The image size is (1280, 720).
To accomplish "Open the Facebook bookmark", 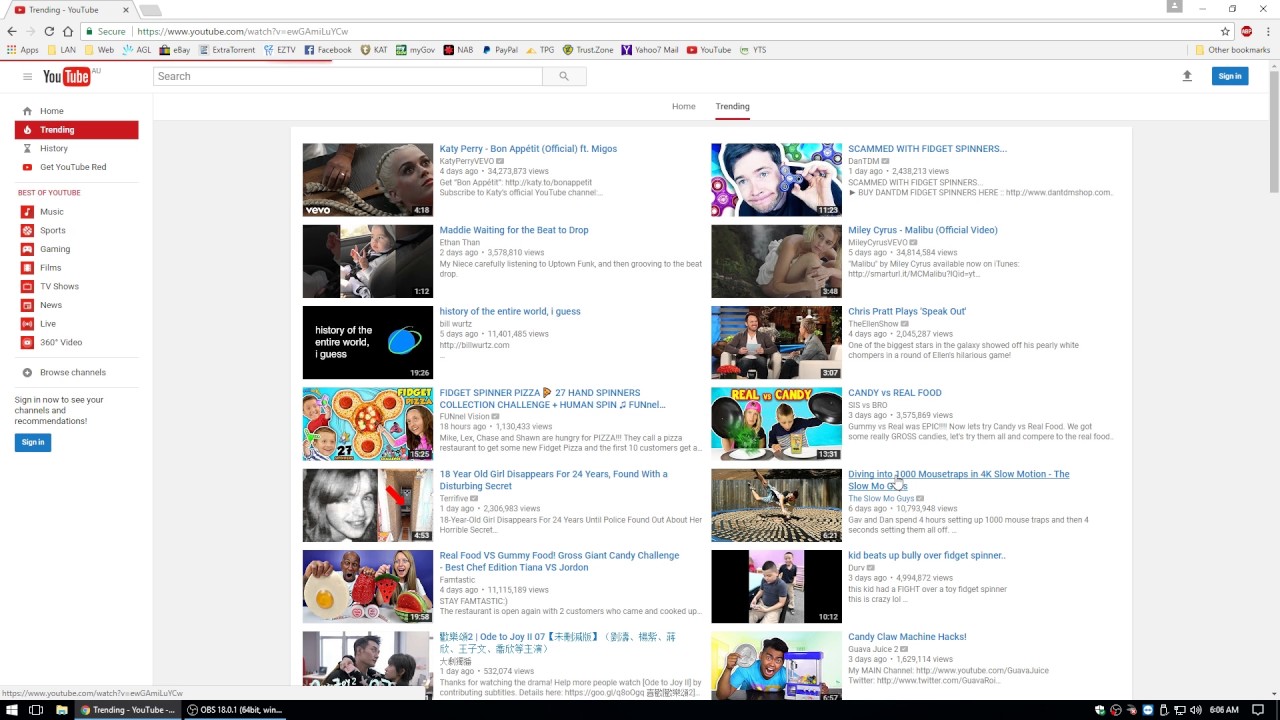I will coord(328,50).
